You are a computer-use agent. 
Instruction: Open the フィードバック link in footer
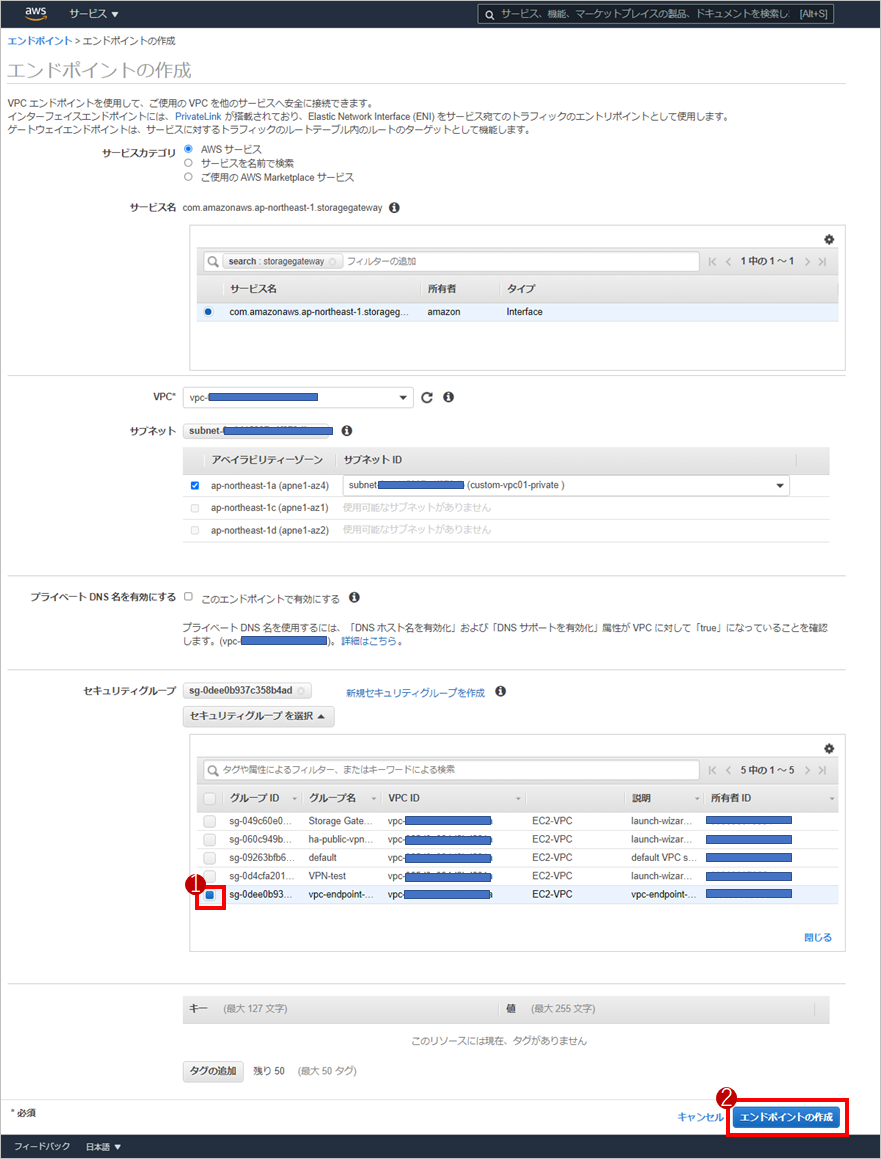click(42, 1146)
